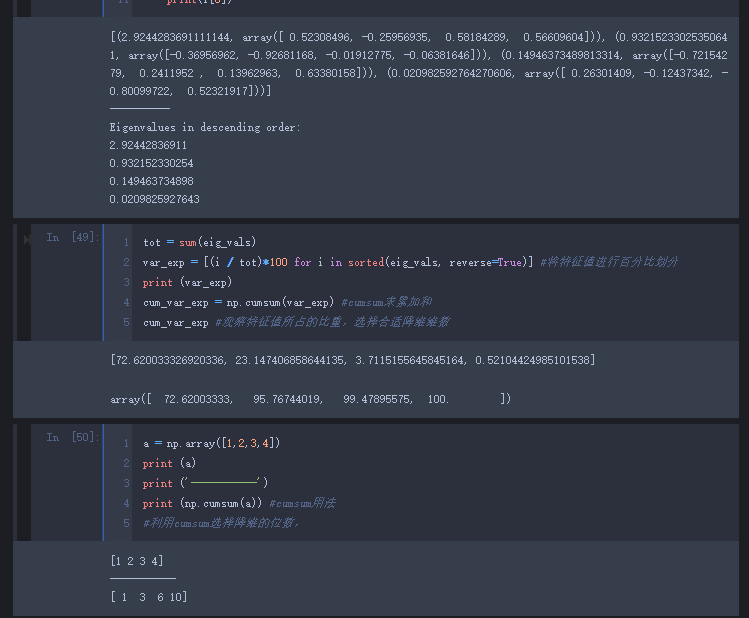Viewport: 749px width, 618px height.
Task: Click the '#将特征值进行百分比划分' comment
Action: tap(609, 262)
